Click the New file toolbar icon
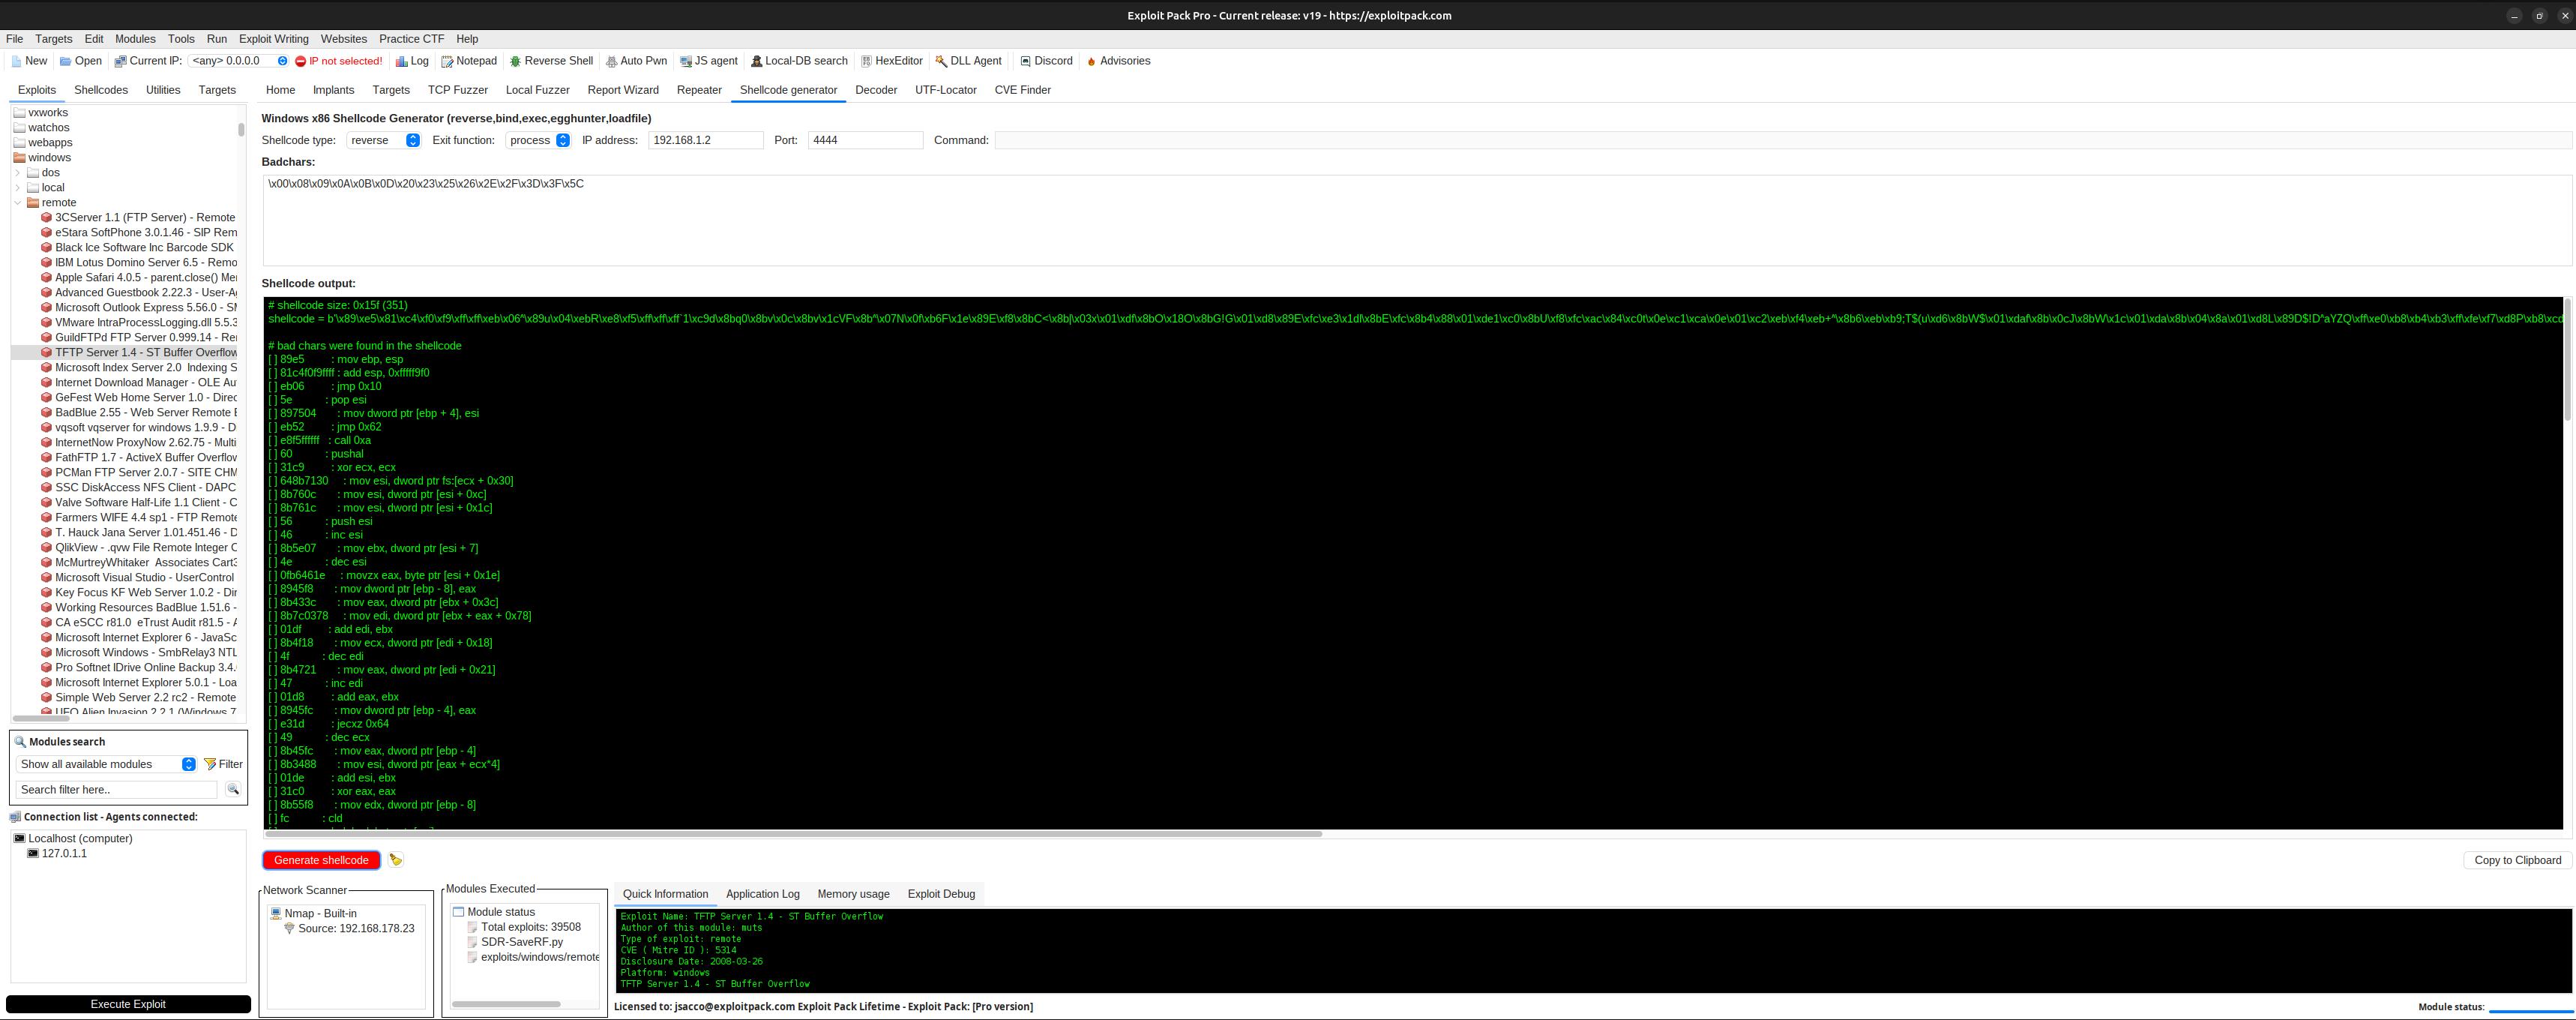The image size is (2576, 1020). (x=16, y=61)
